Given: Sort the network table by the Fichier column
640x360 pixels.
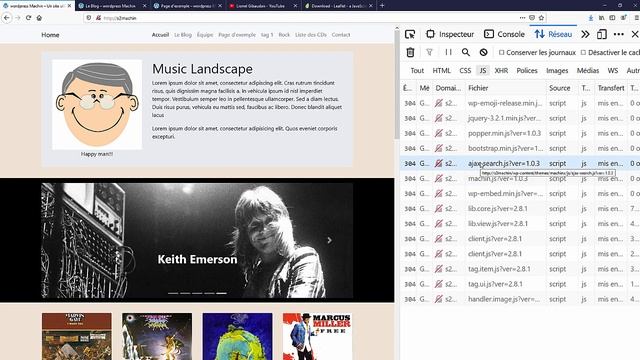Looking at the screenshot, I should [505, 88].
